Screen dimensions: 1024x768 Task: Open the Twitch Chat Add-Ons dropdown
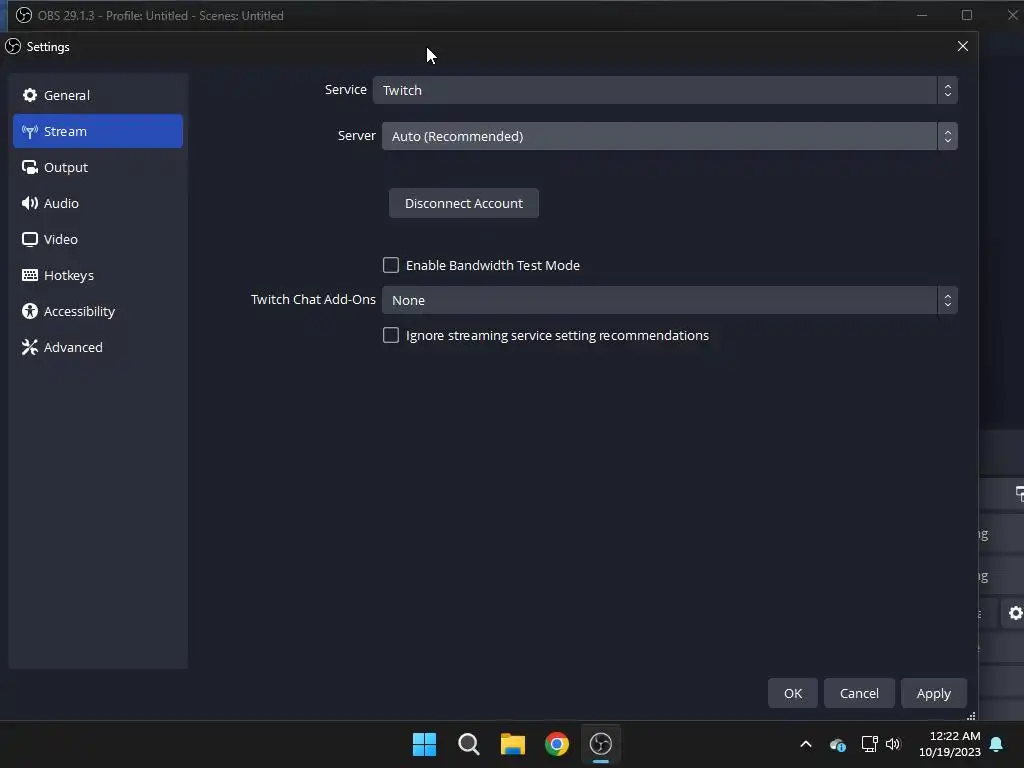(669, 300)
